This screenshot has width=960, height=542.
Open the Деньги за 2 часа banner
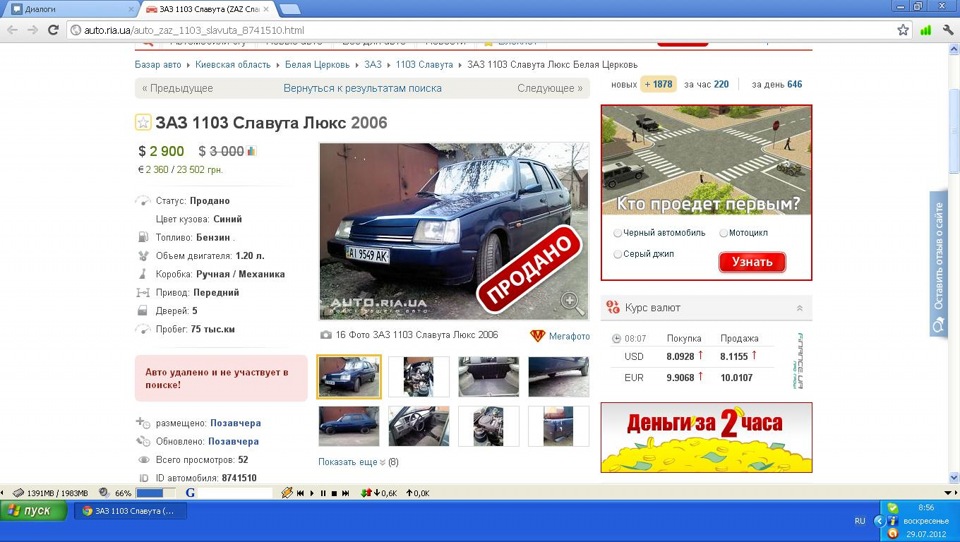coord(707,437)
